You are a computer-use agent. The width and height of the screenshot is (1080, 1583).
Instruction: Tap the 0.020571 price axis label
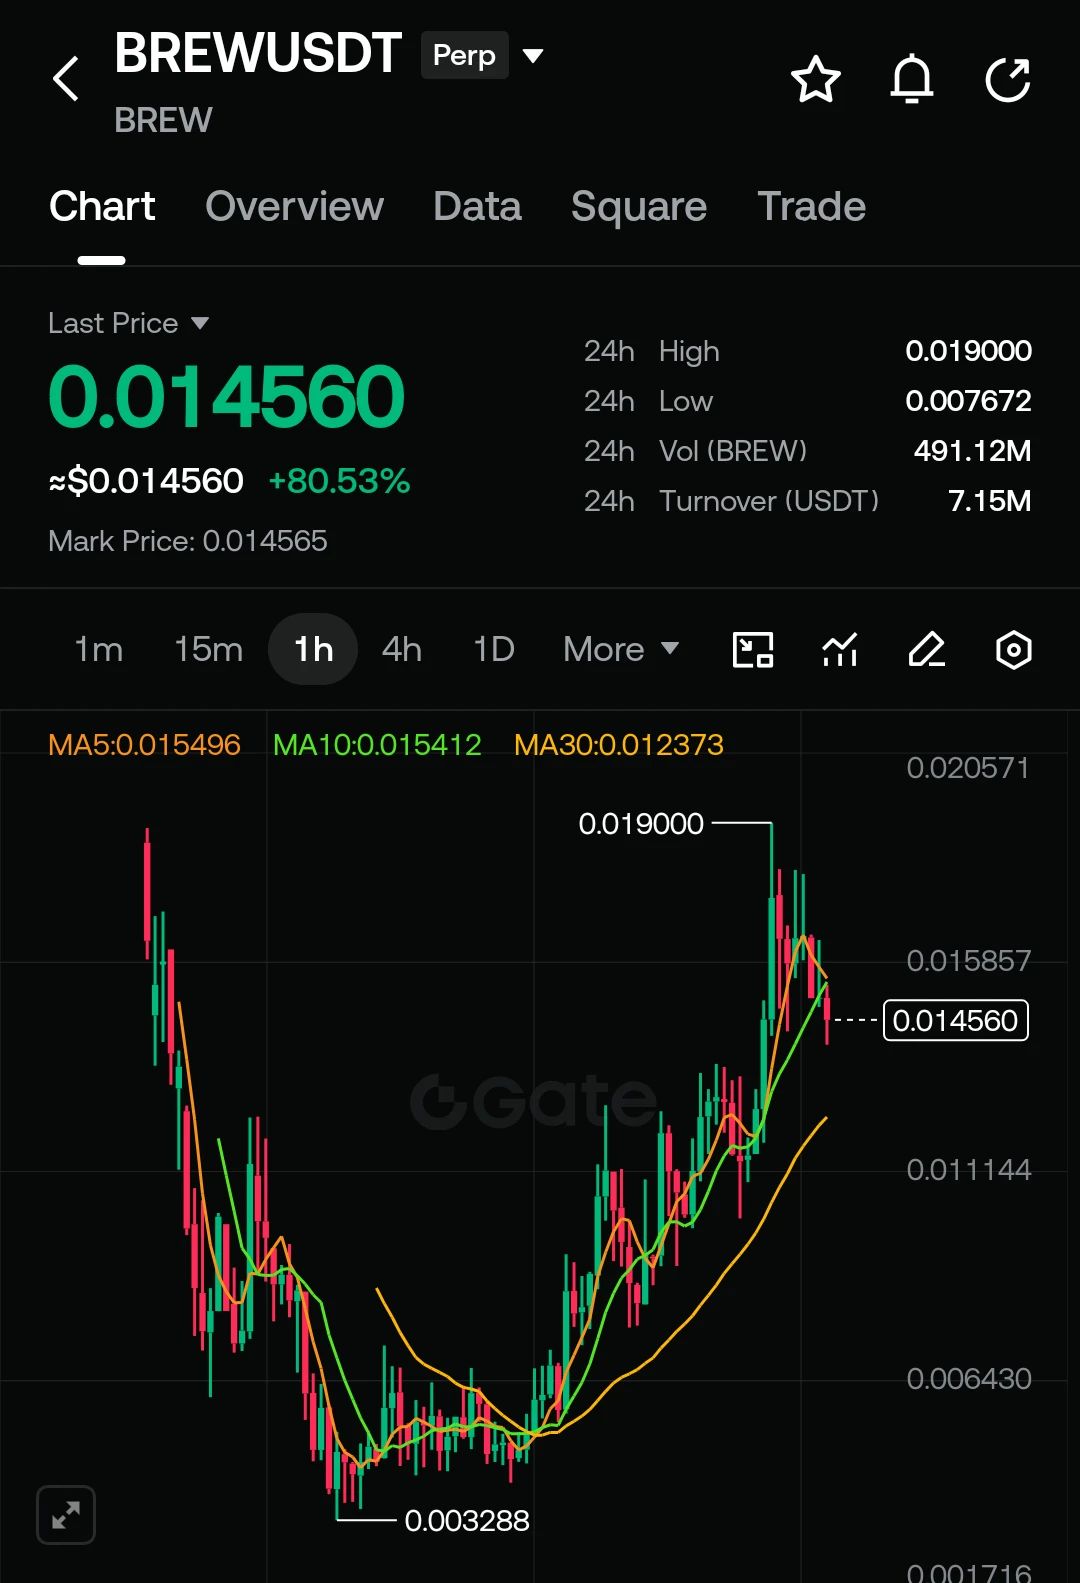coord(968,768)
